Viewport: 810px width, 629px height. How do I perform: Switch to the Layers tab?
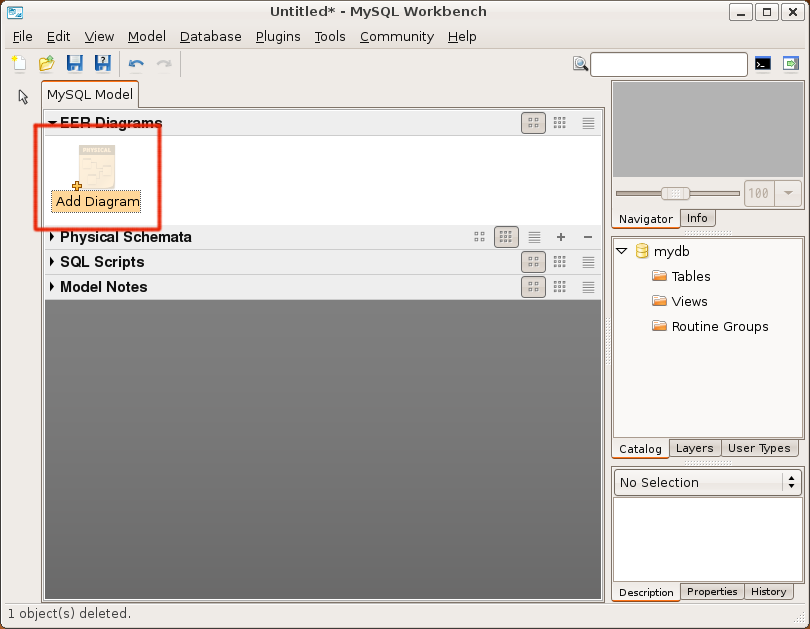(x=694, y=448)
